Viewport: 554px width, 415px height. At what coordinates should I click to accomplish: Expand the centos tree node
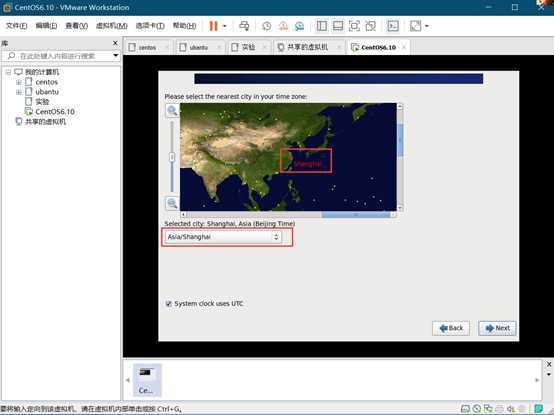click(19, 82)
